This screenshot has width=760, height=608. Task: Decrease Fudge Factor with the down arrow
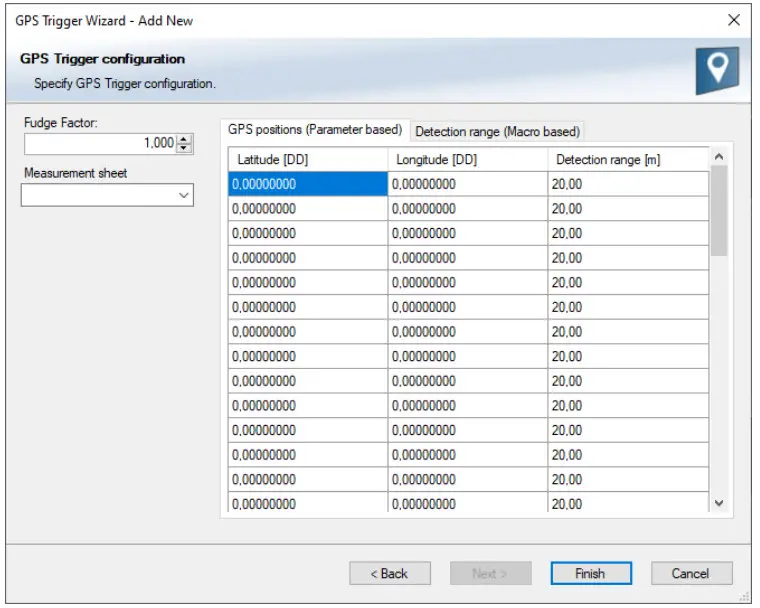coord(184,148)
